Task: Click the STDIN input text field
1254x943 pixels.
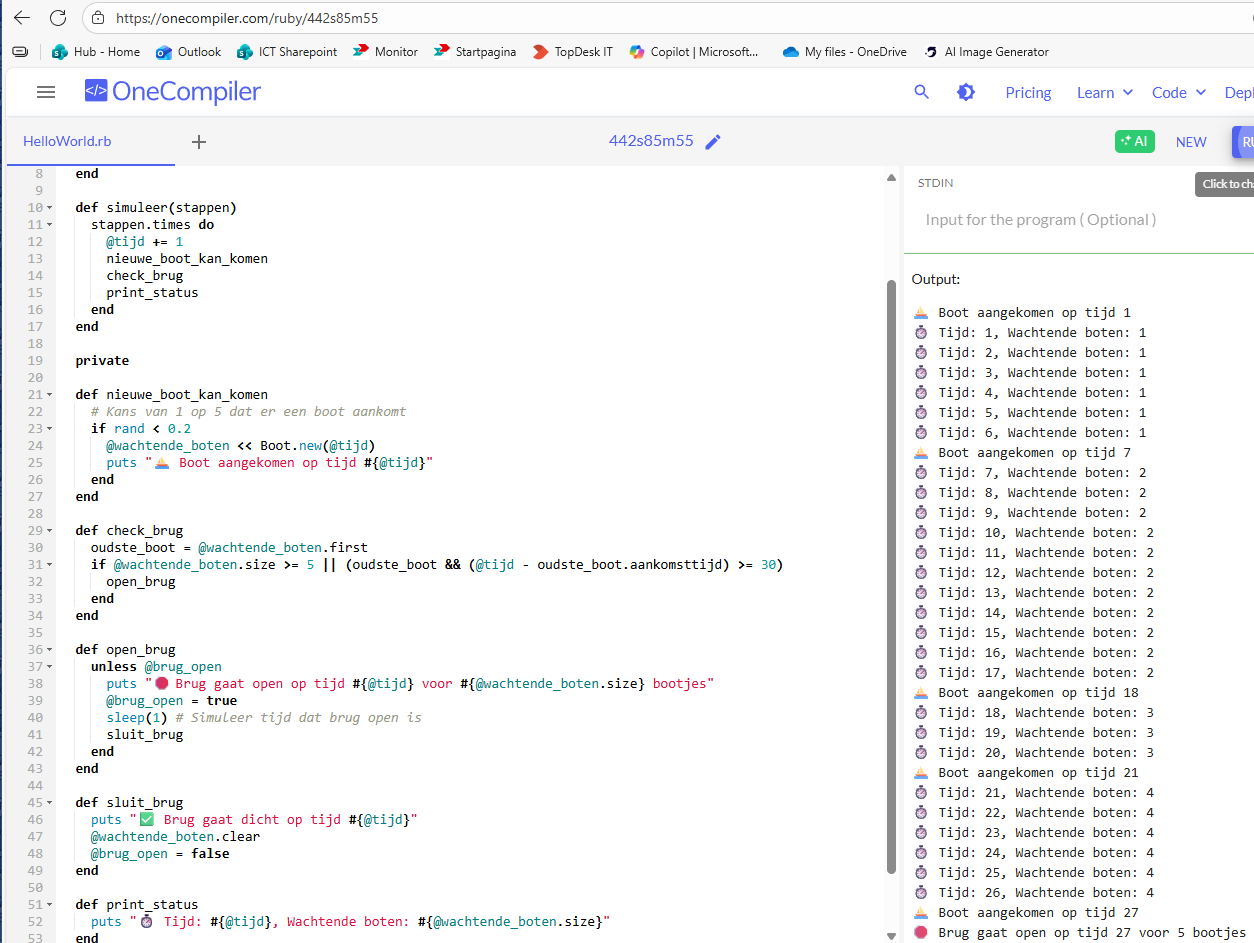Action: point(1040,220)
